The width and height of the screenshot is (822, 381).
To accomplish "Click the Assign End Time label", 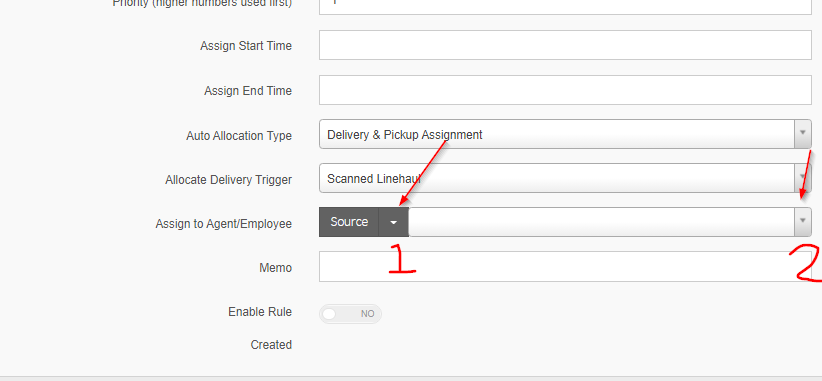I will pyautogui.click(x=248, y=91).
